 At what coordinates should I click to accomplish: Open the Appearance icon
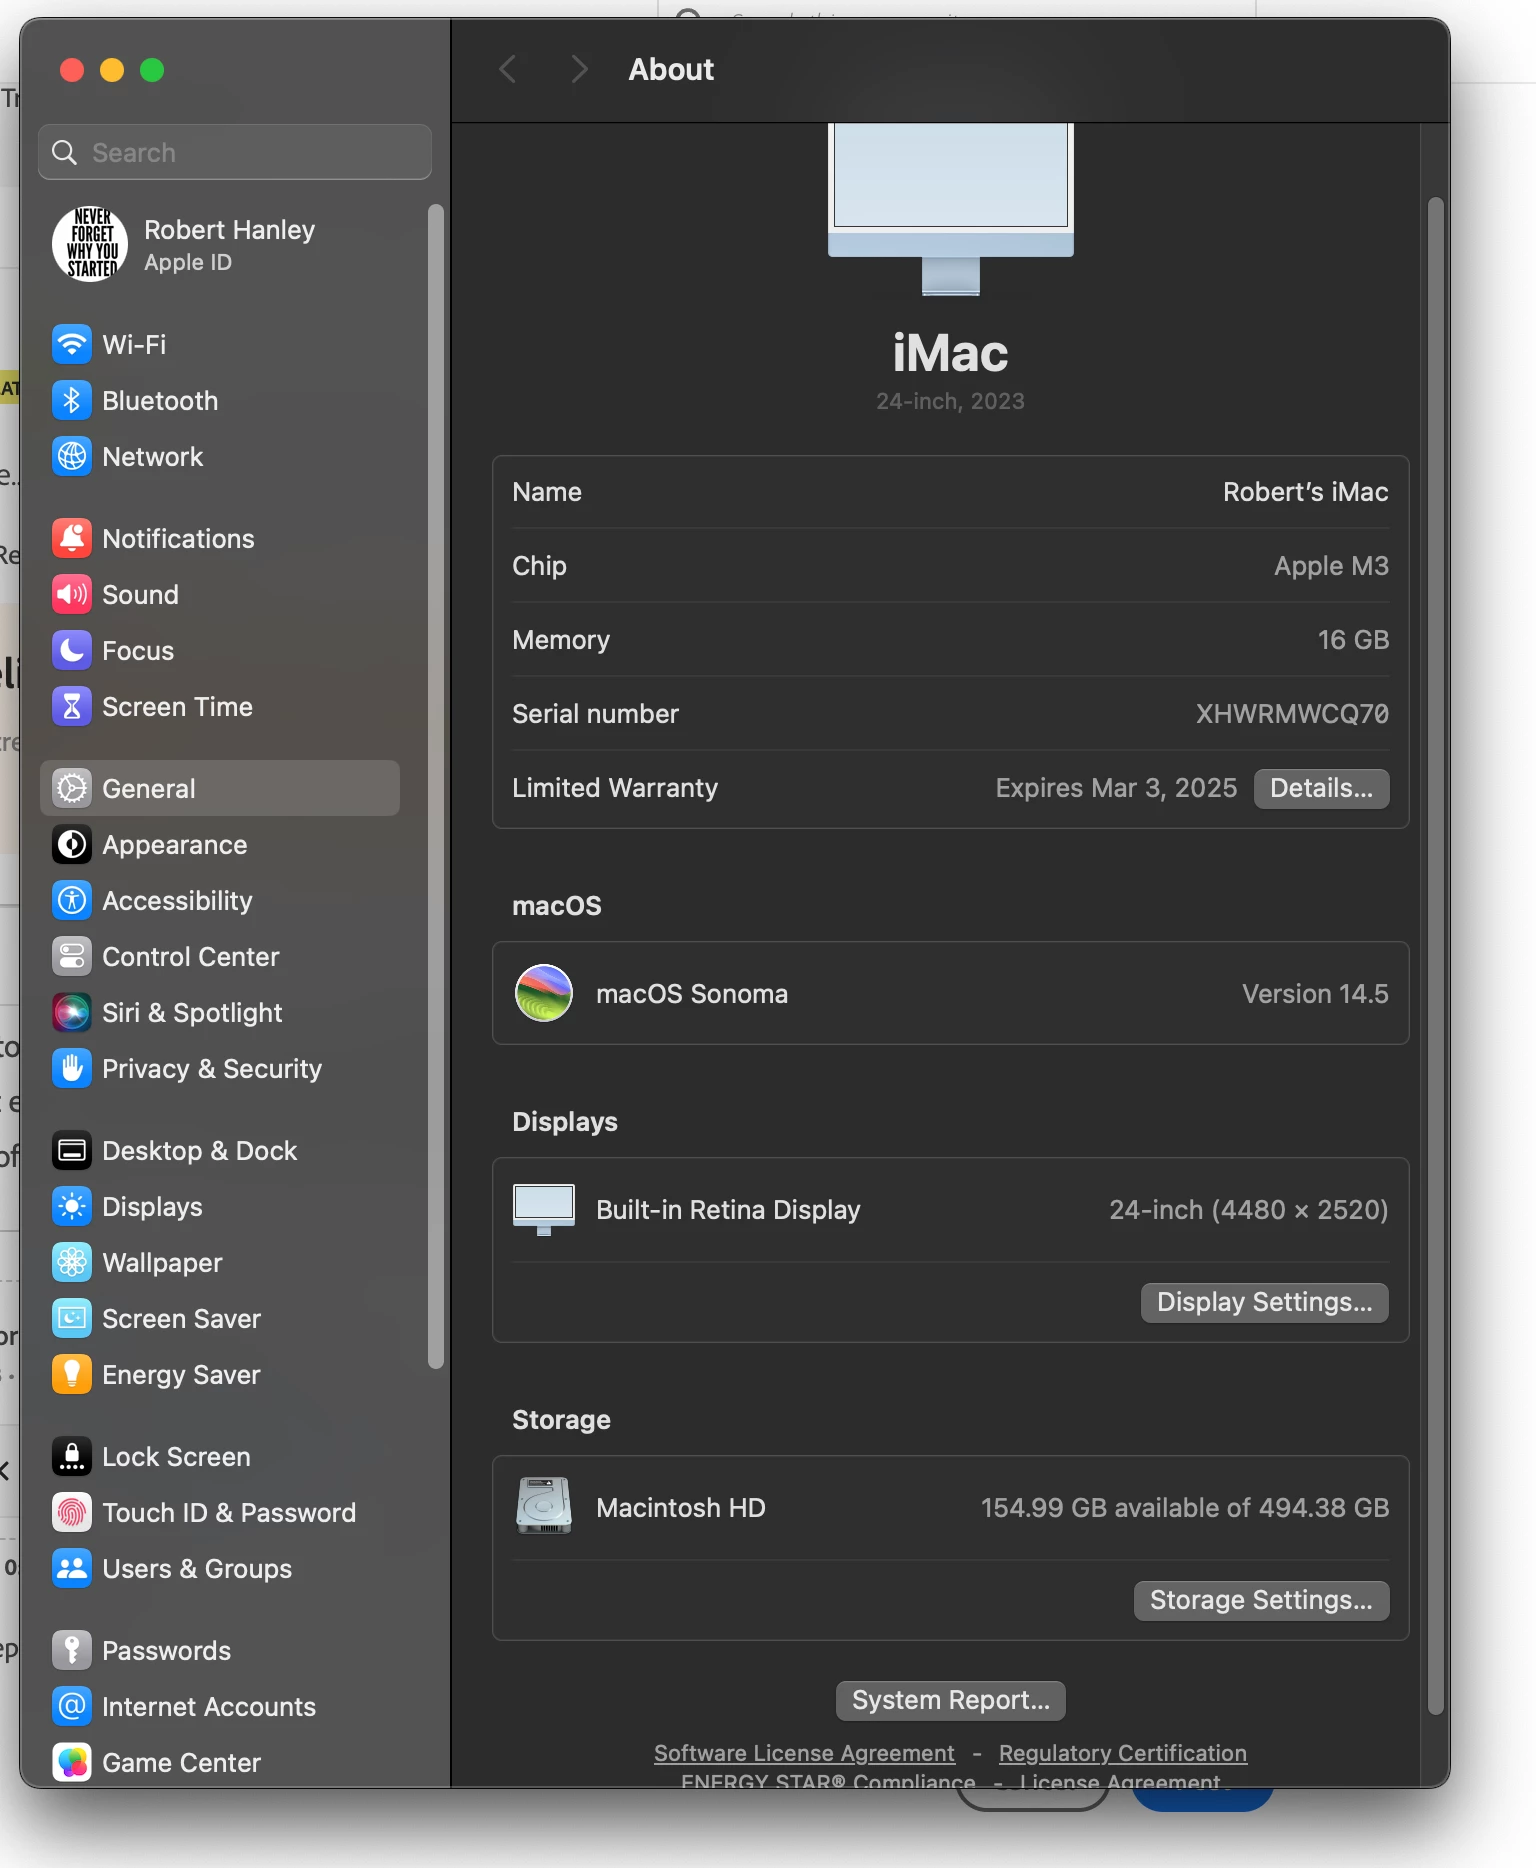(x=72, y=845)
